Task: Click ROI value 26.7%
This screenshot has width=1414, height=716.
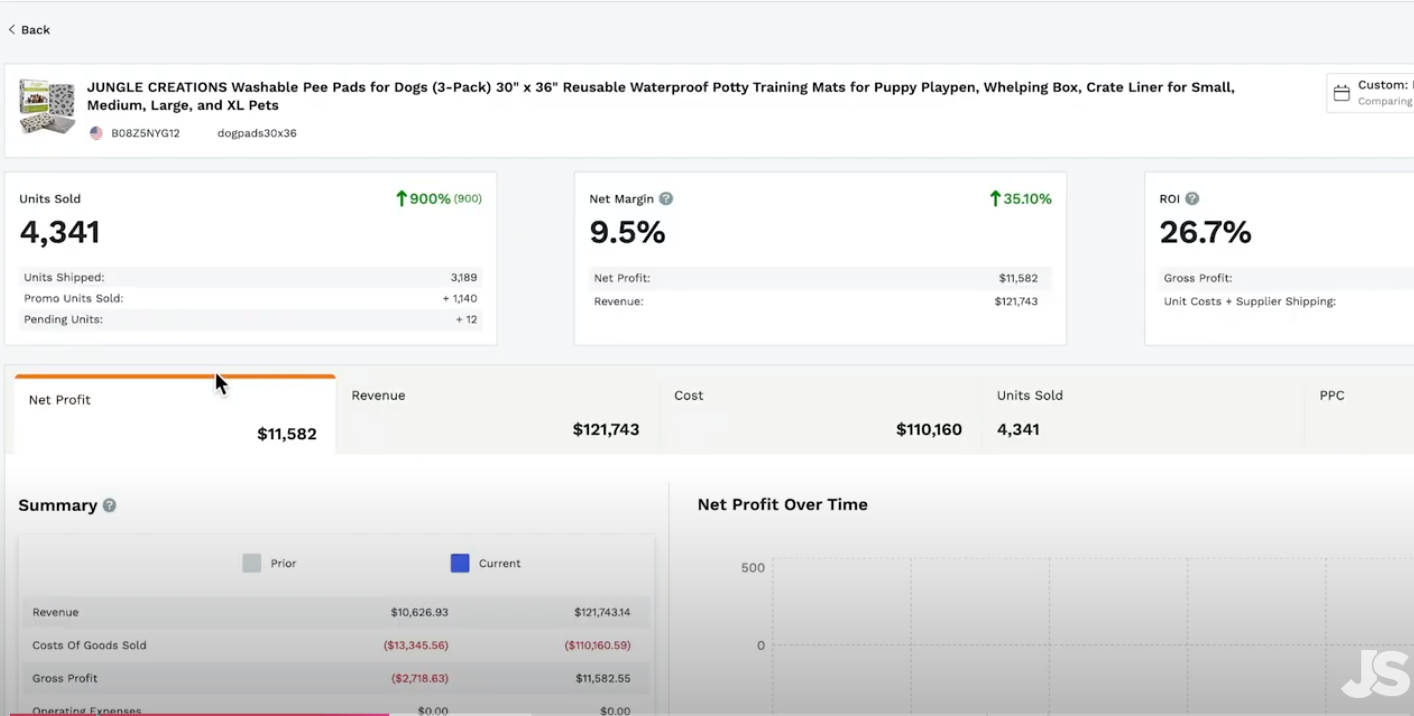Action: click(1205, 233)
